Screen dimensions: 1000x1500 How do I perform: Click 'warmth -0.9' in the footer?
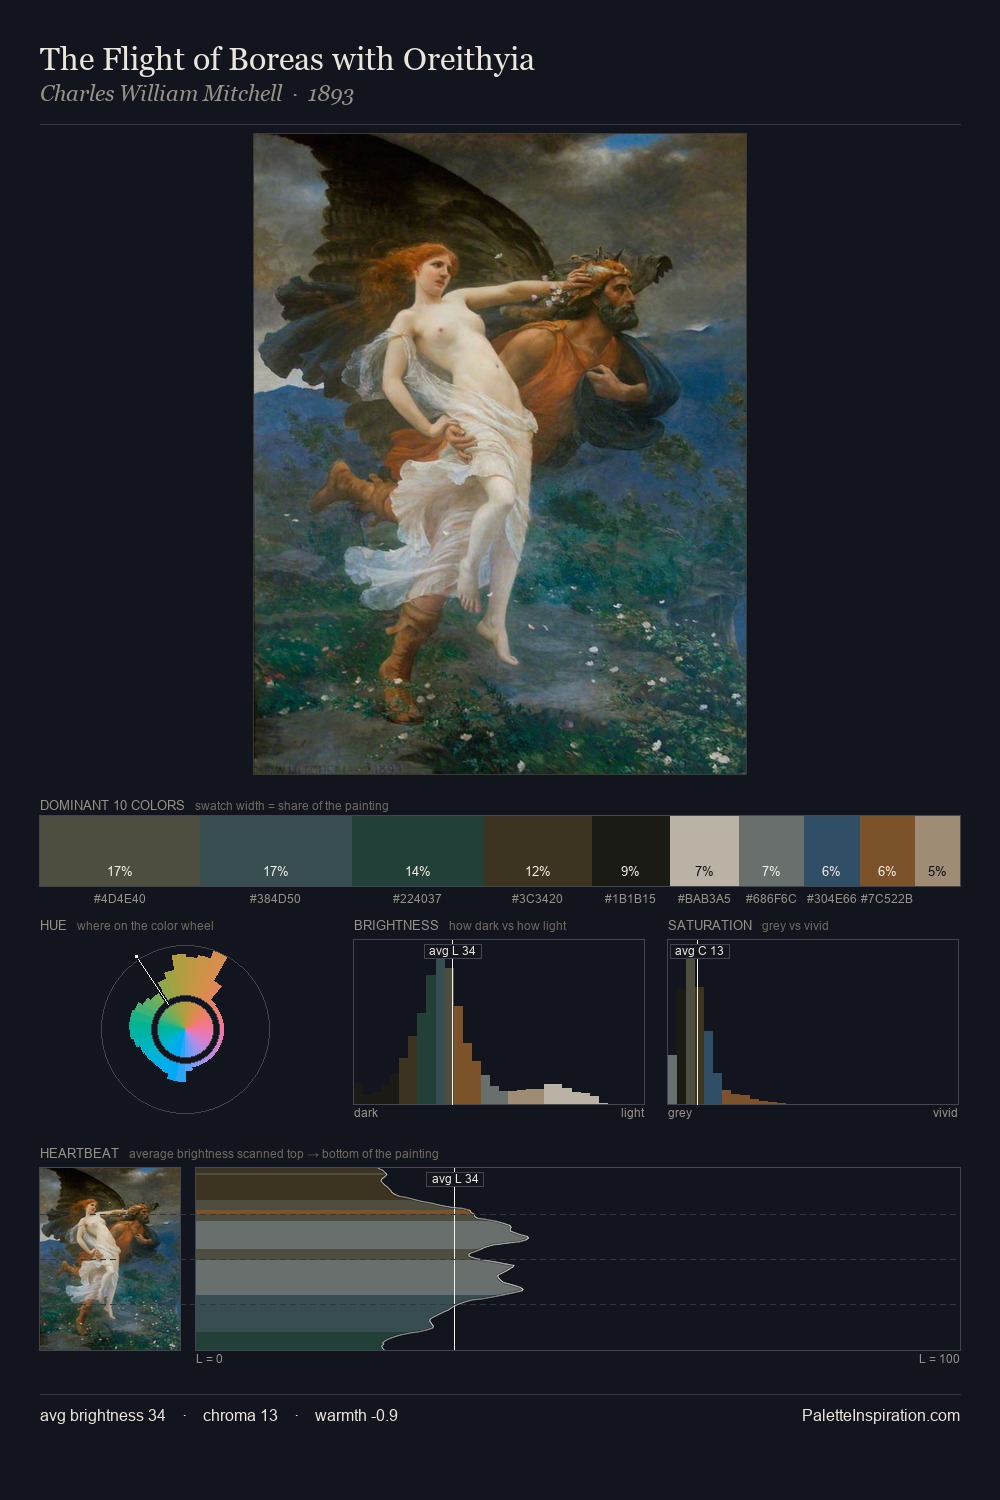click(x=356, y=1416)
